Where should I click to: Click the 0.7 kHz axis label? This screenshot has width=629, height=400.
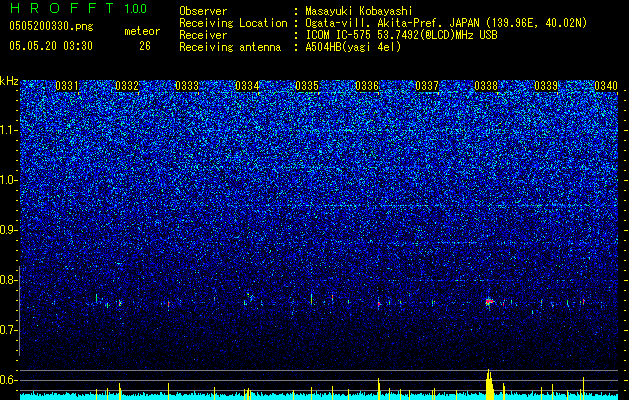coord(8,330)
